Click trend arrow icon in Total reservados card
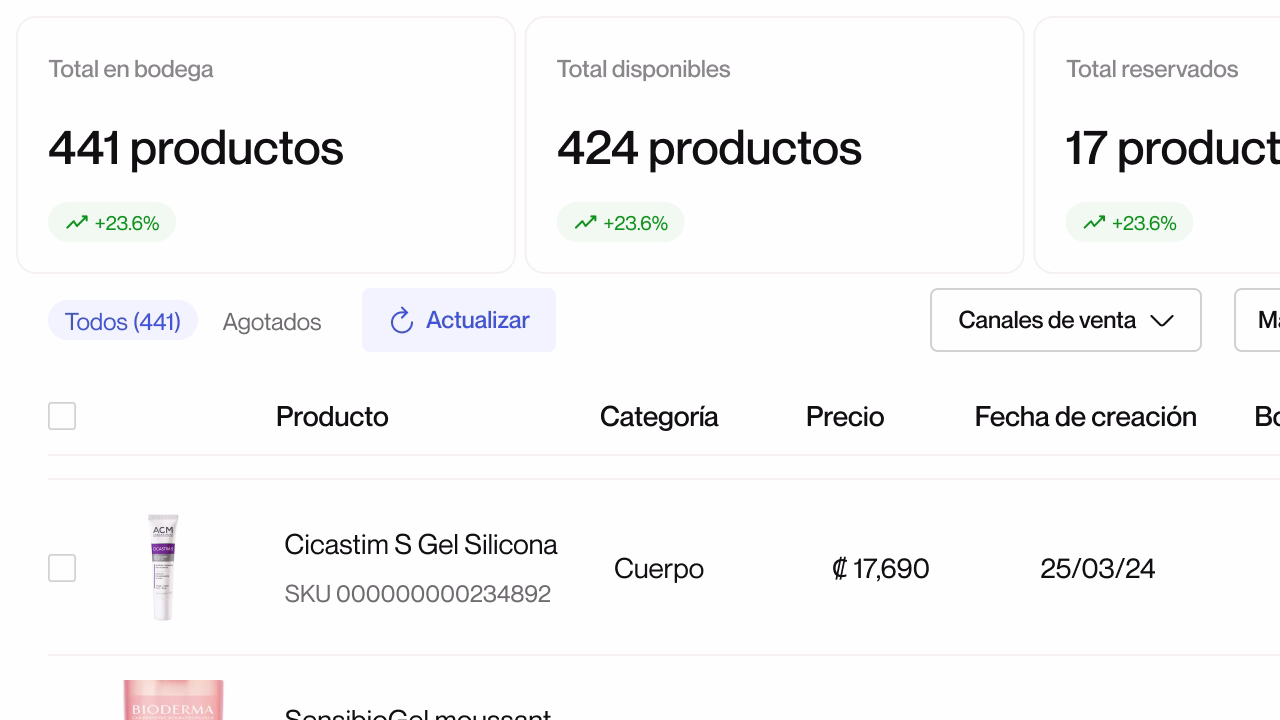The height and width of the screenshot is (720, 1280). tap(1094, 223)
